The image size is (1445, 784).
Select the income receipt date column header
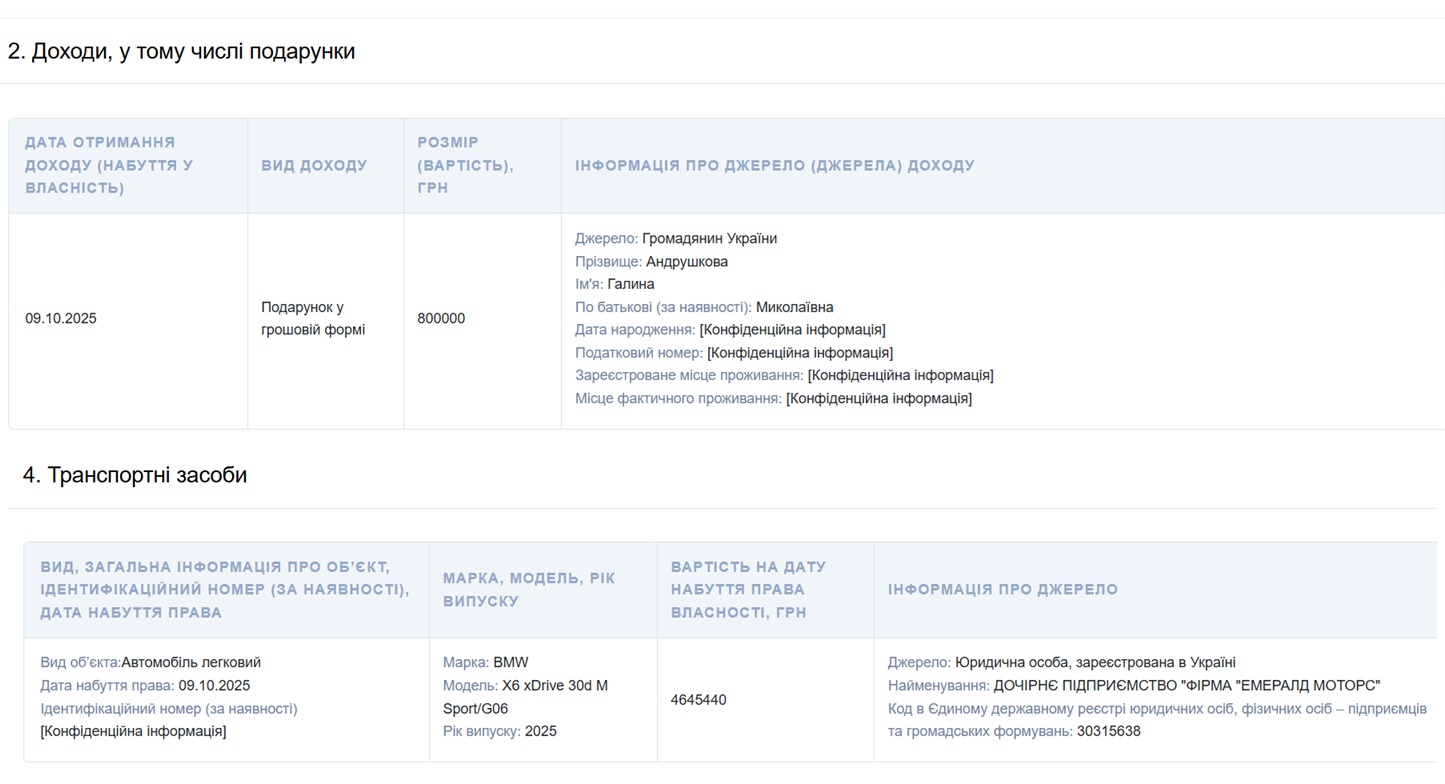109,165
